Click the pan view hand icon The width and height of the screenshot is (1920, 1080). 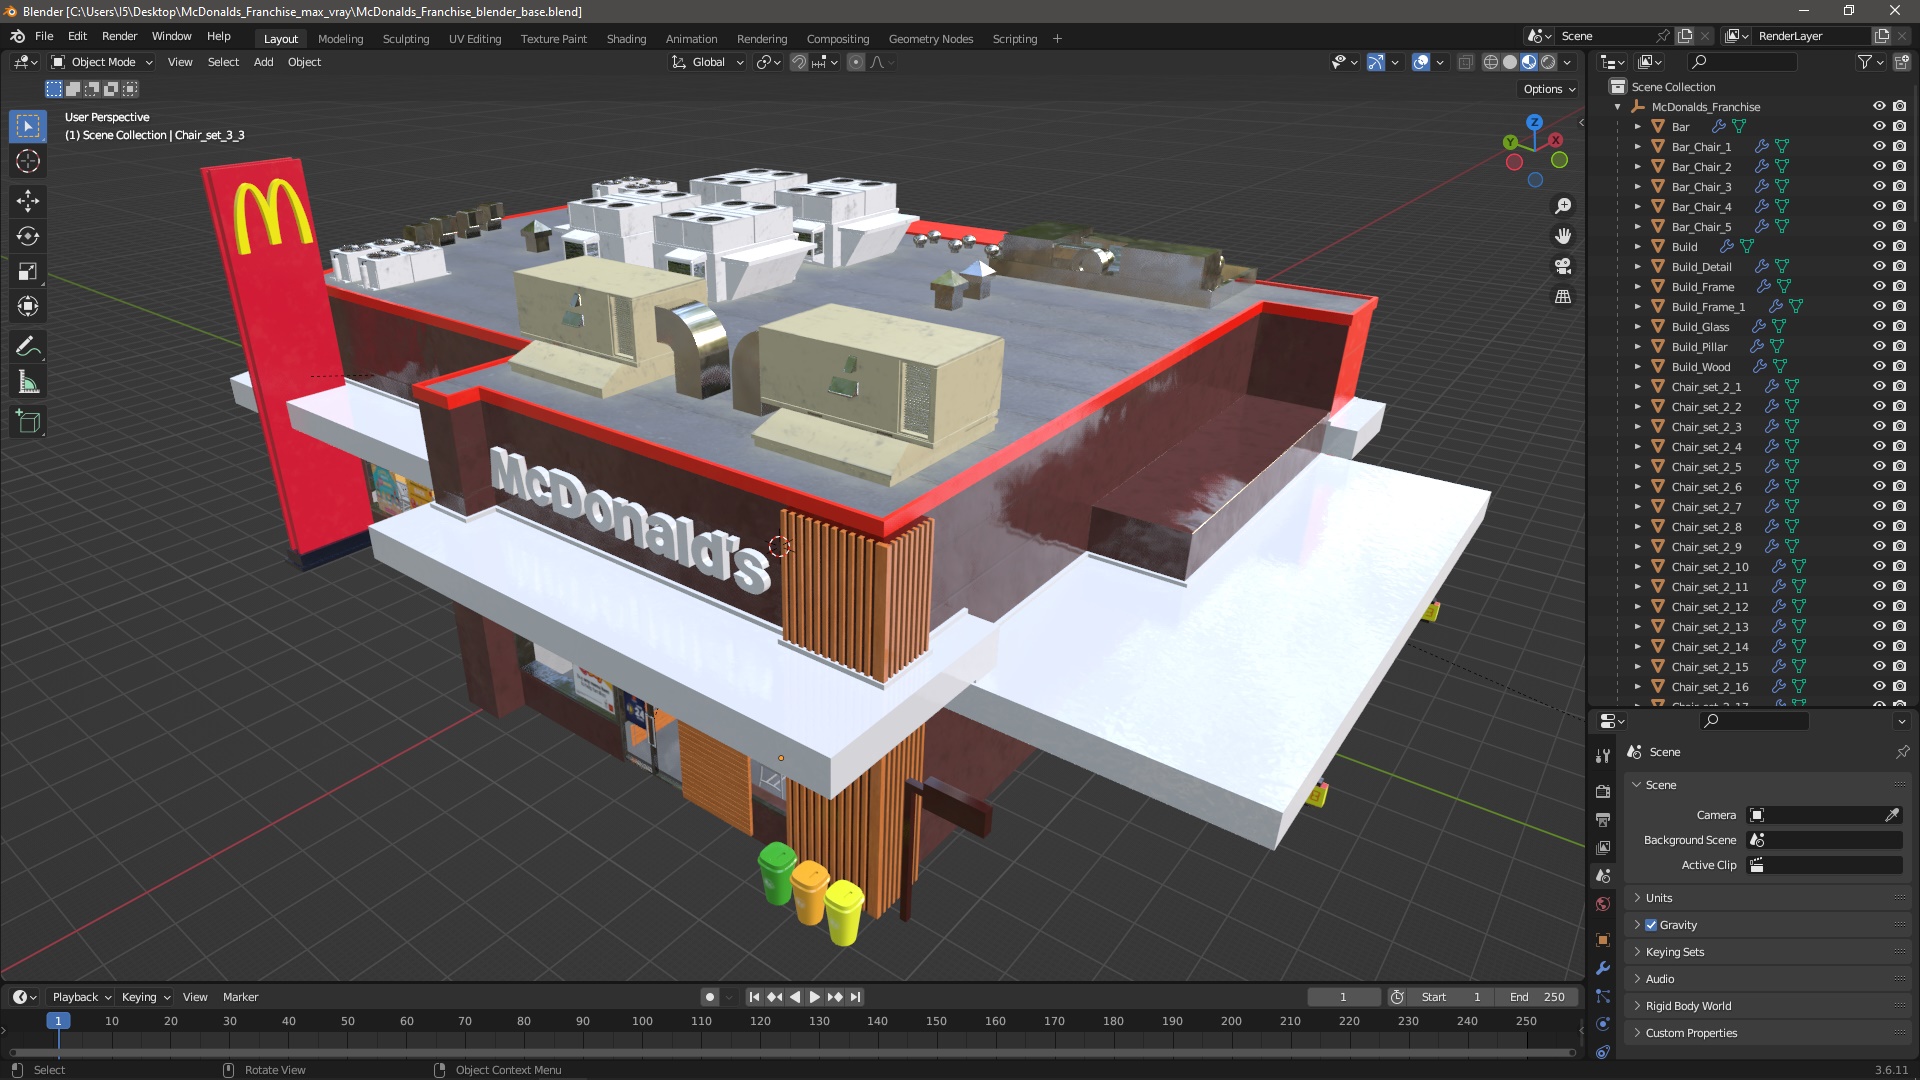click(x=1563, y=236)
